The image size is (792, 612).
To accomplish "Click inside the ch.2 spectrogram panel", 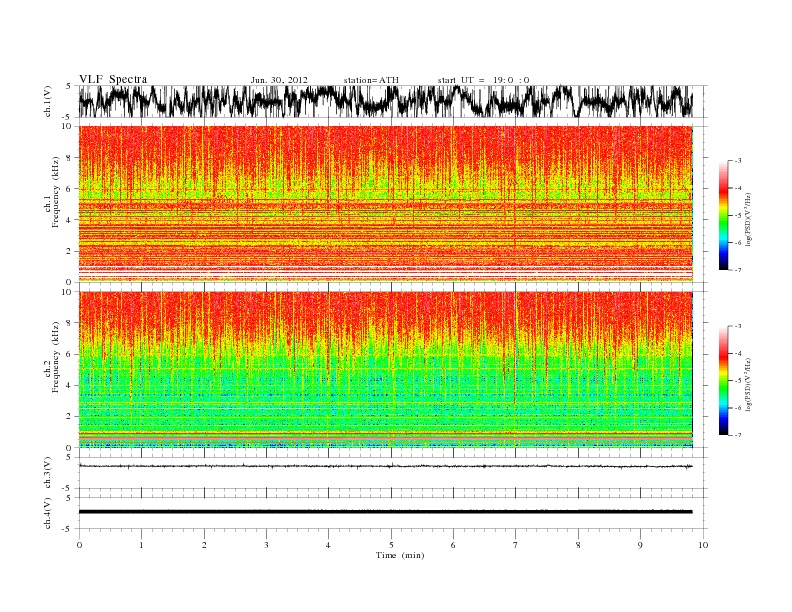I will click(385, 370).
